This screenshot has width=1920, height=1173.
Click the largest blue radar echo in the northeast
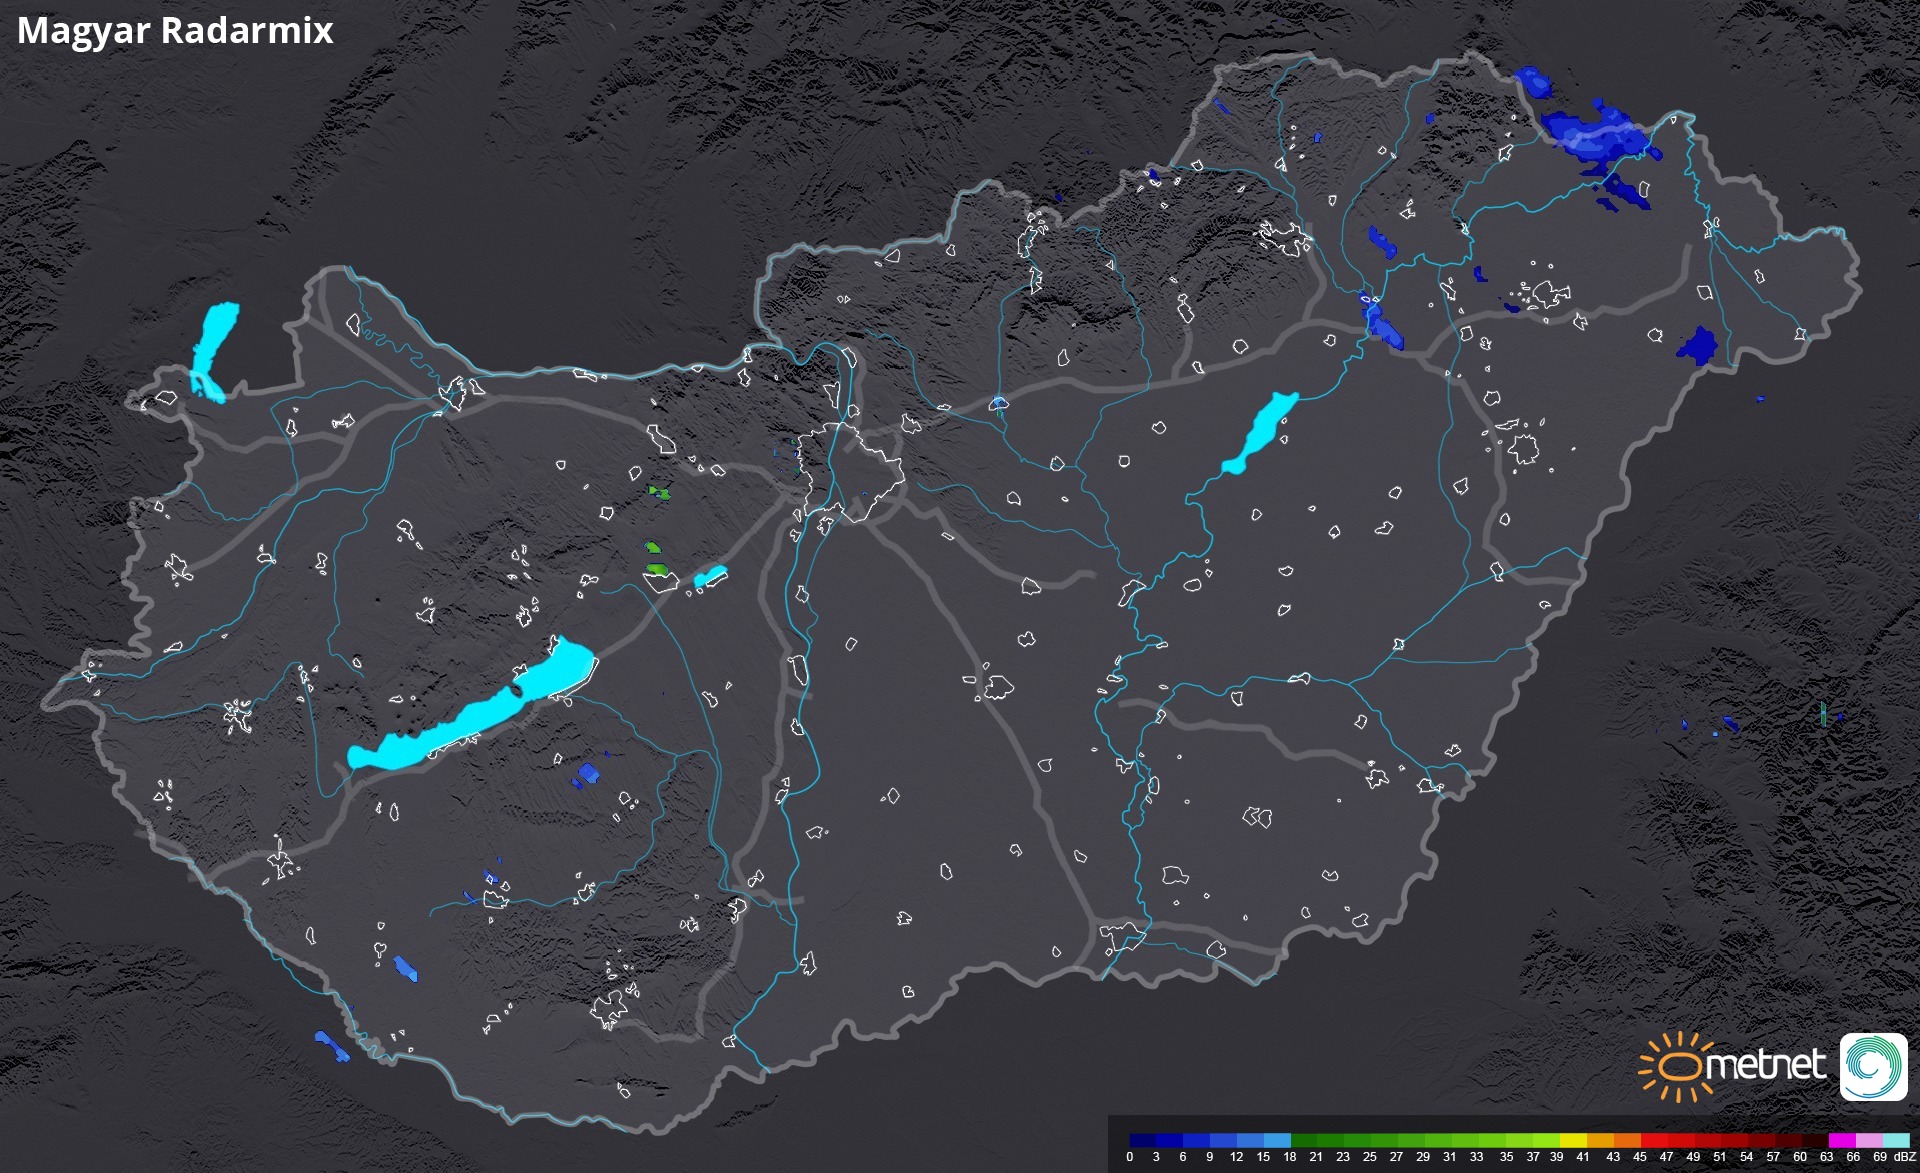point(1593,137)
